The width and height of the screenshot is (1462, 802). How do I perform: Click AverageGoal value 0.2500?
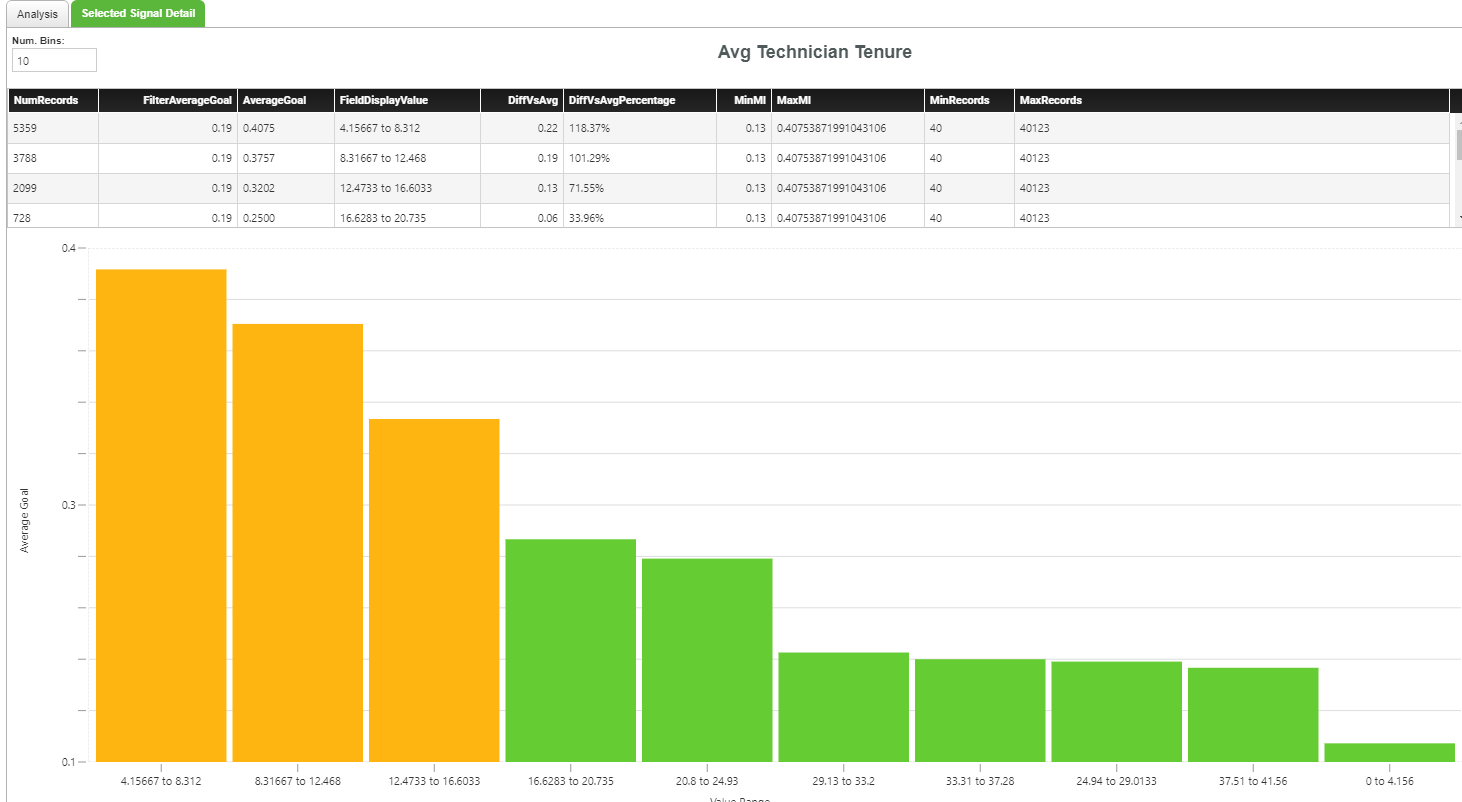click(x=286, y=217)
